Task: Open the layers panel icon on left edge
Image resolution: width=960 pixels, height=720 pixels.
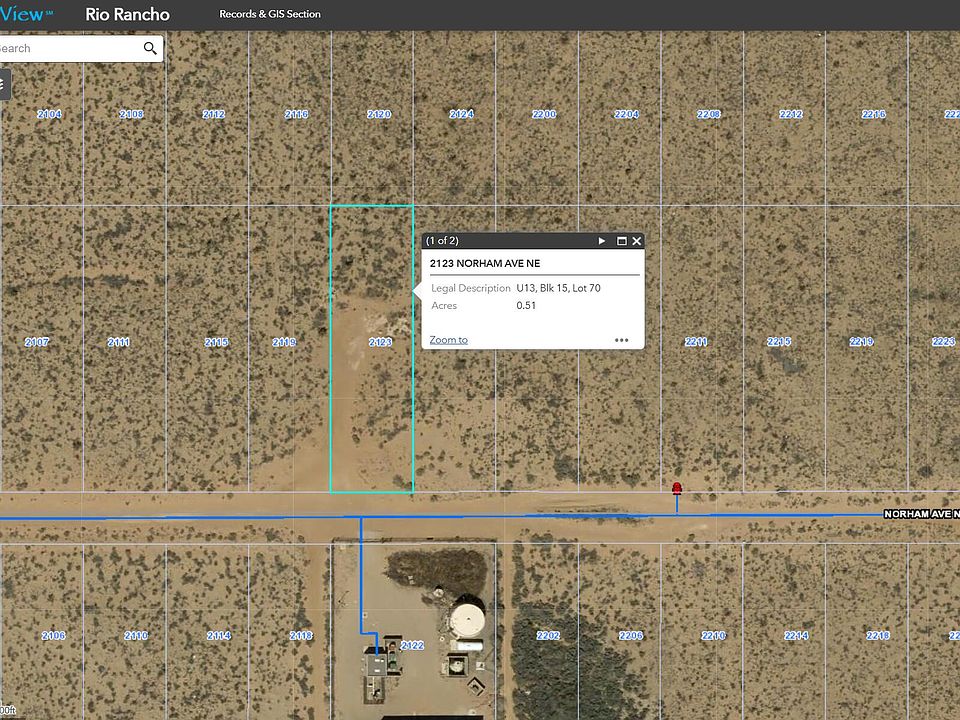Action: tap(4, 84)
